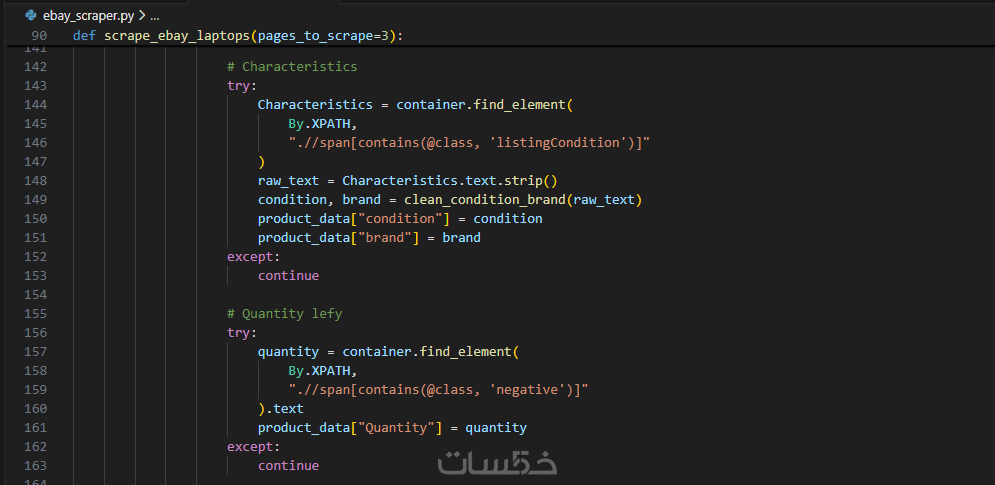Screen dimensions: 995x485
Task: Click the raw_text variable assignment line
Action: coord(407,181)
